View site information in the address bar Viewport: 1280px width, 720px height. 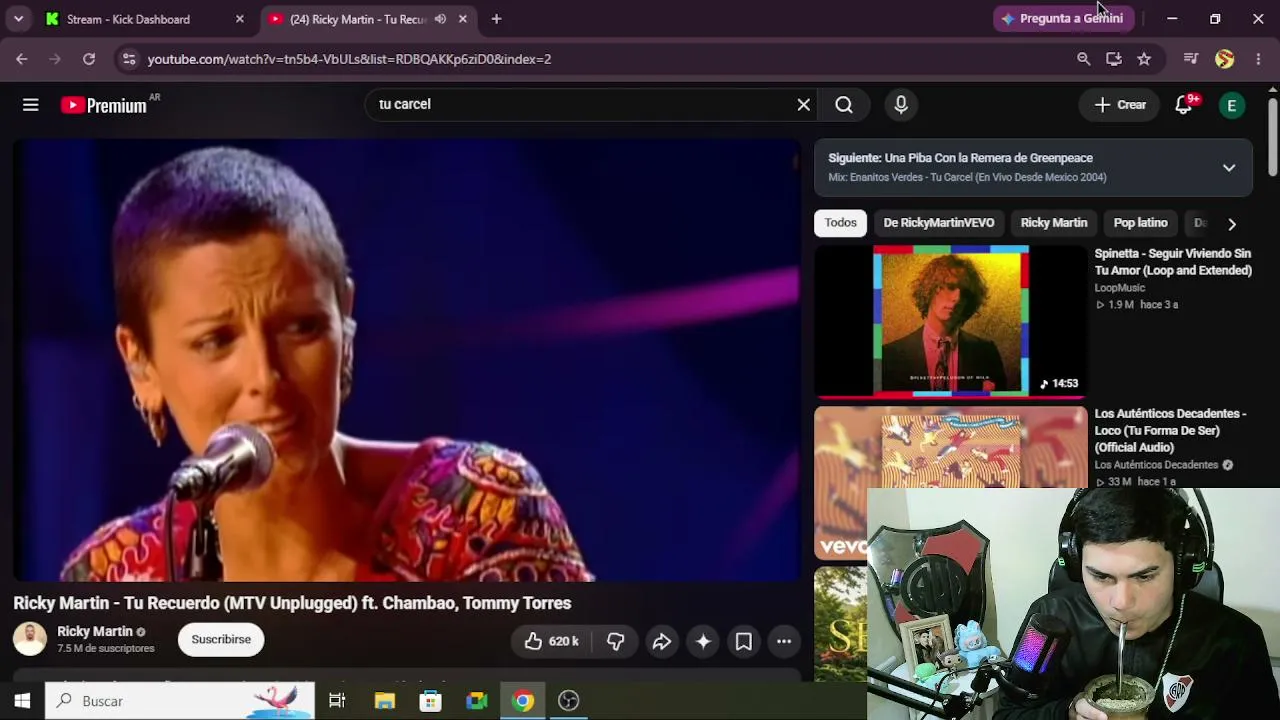click(129, 59)
